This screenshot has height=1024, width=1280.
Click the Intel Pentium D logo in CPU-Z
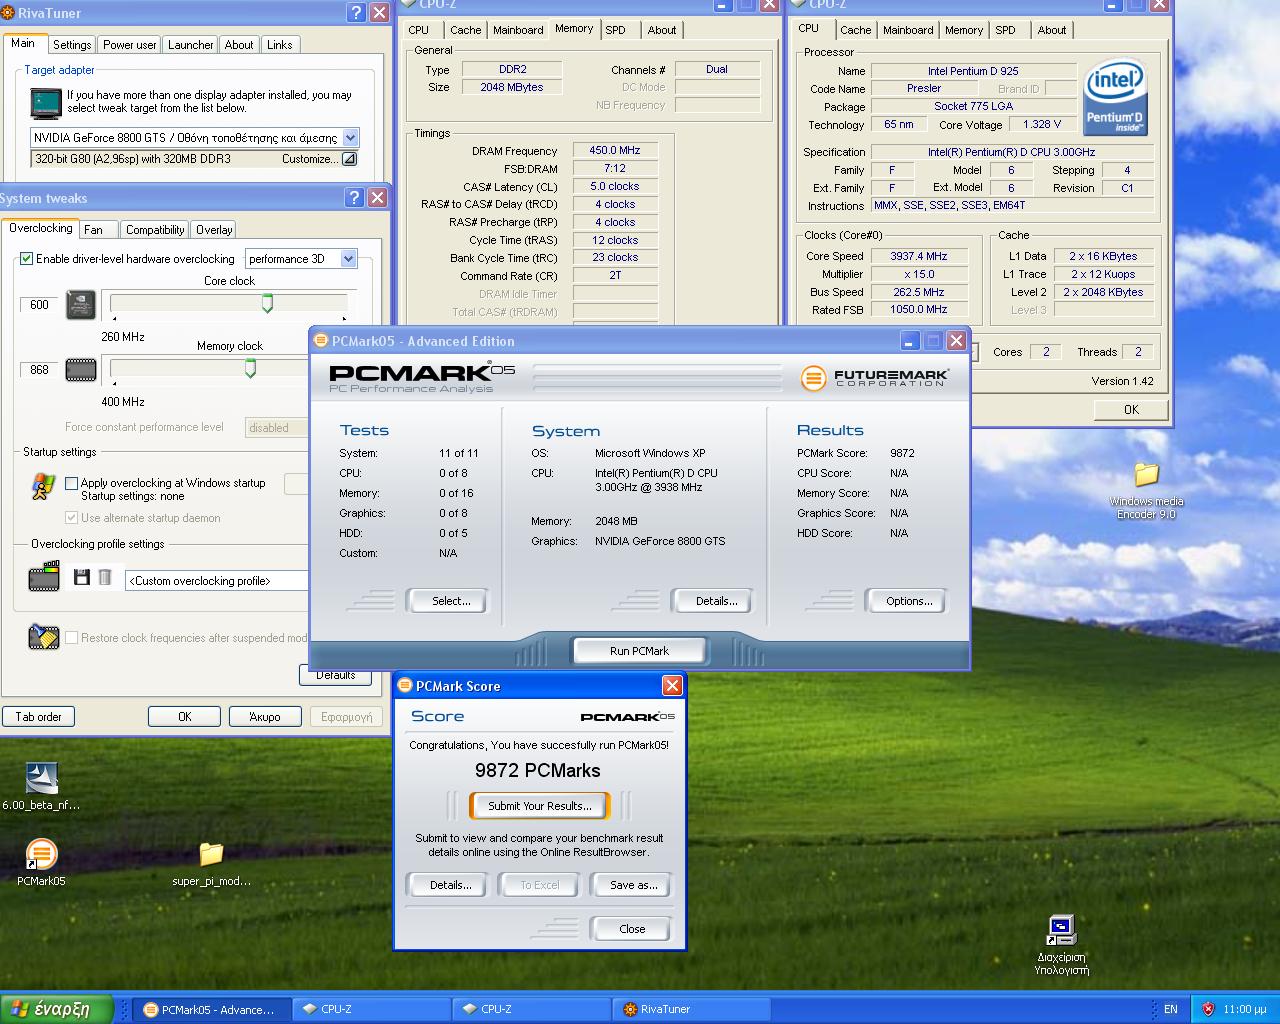pos(1115,99)
